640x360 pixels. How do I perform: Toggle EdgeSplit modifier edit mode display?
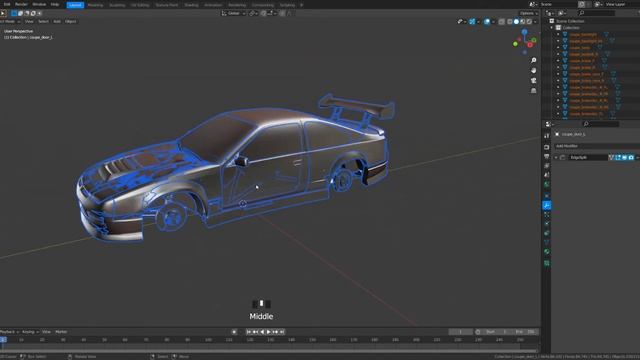click(x=618, y=158)
